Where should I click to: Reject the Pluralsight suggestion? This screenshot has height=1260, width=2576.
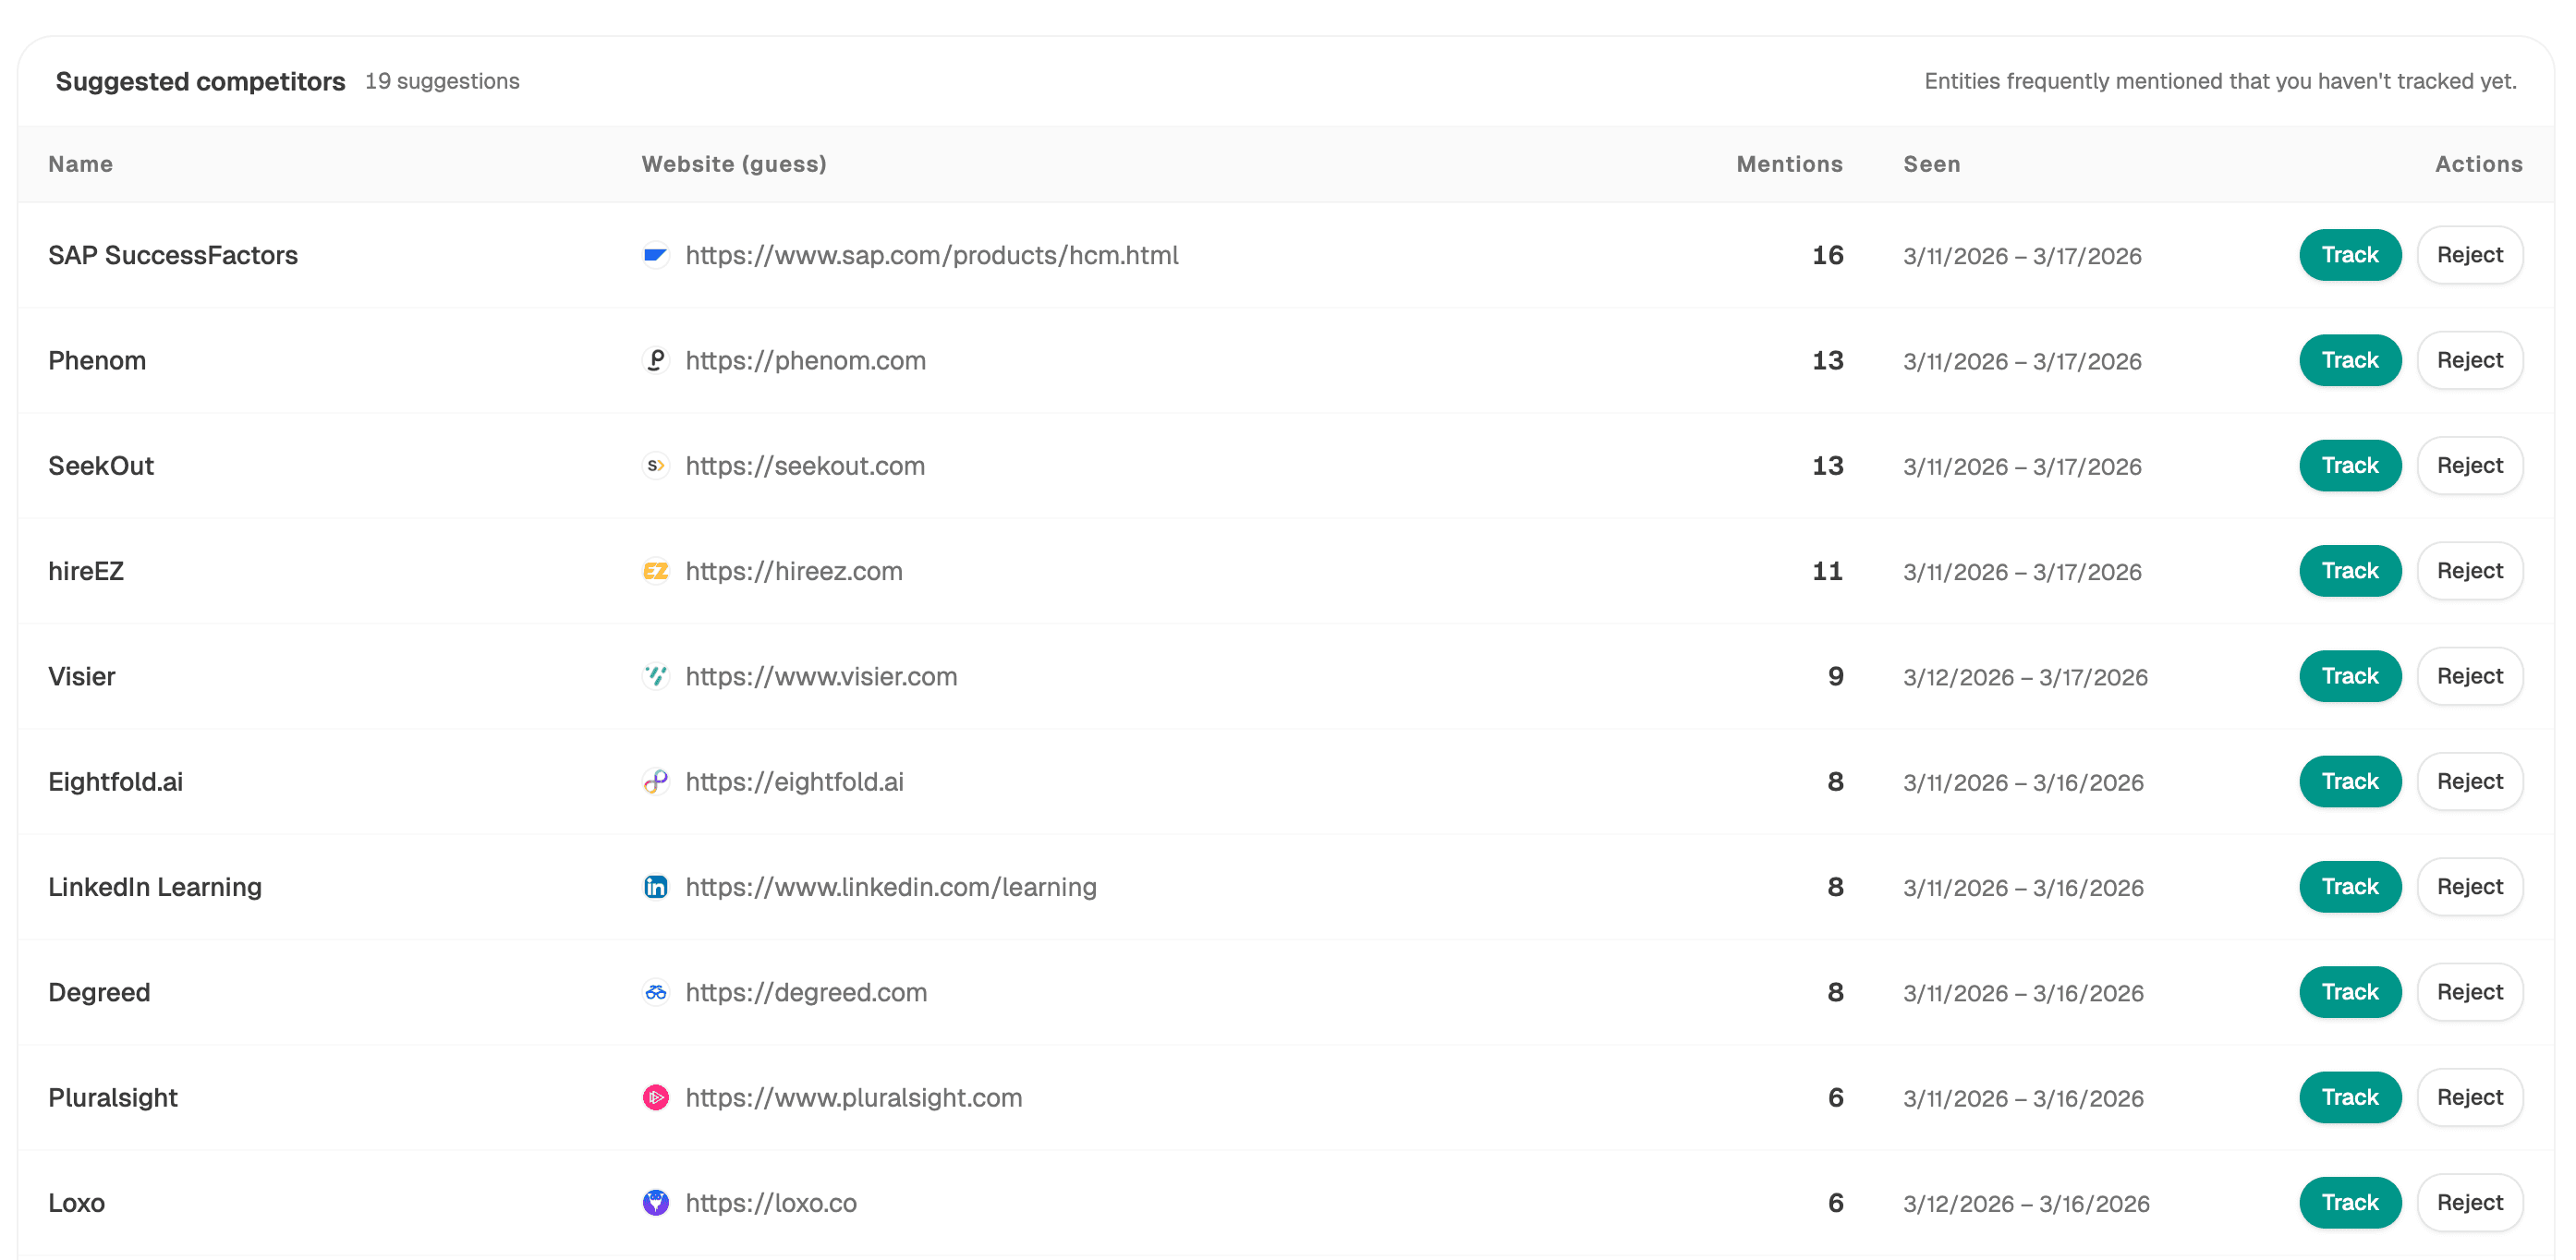click(x=2470, y=1098)
